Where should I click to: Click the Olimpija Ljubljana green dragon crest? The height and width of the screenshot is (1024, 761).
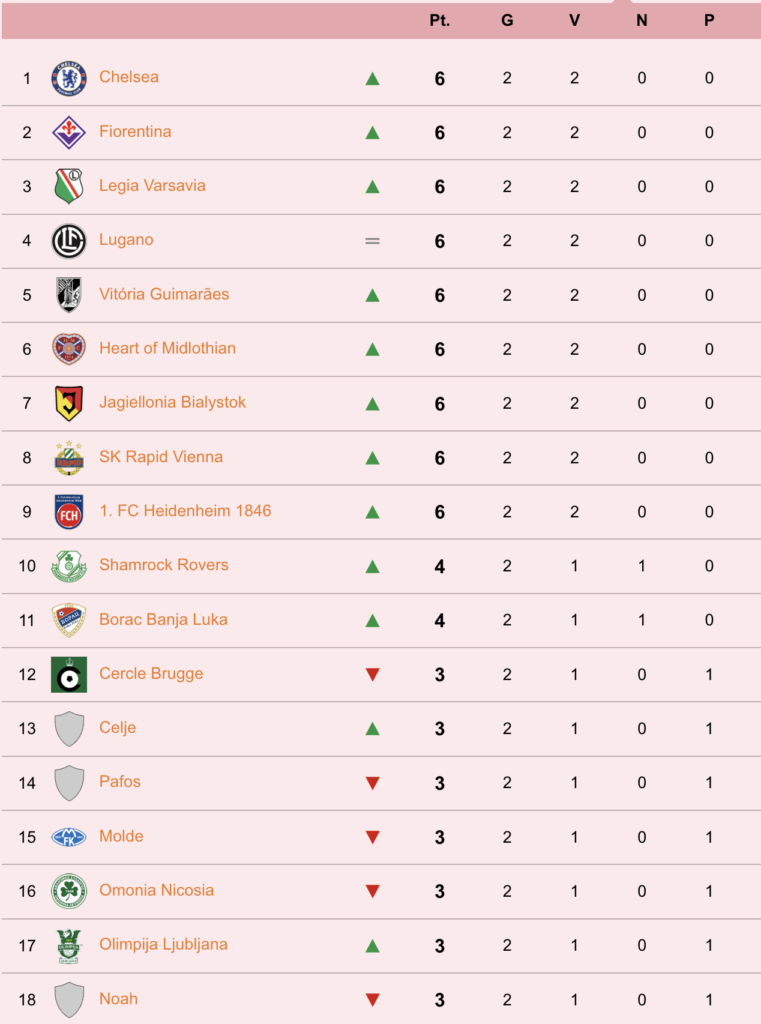click(x=69, y=946)
